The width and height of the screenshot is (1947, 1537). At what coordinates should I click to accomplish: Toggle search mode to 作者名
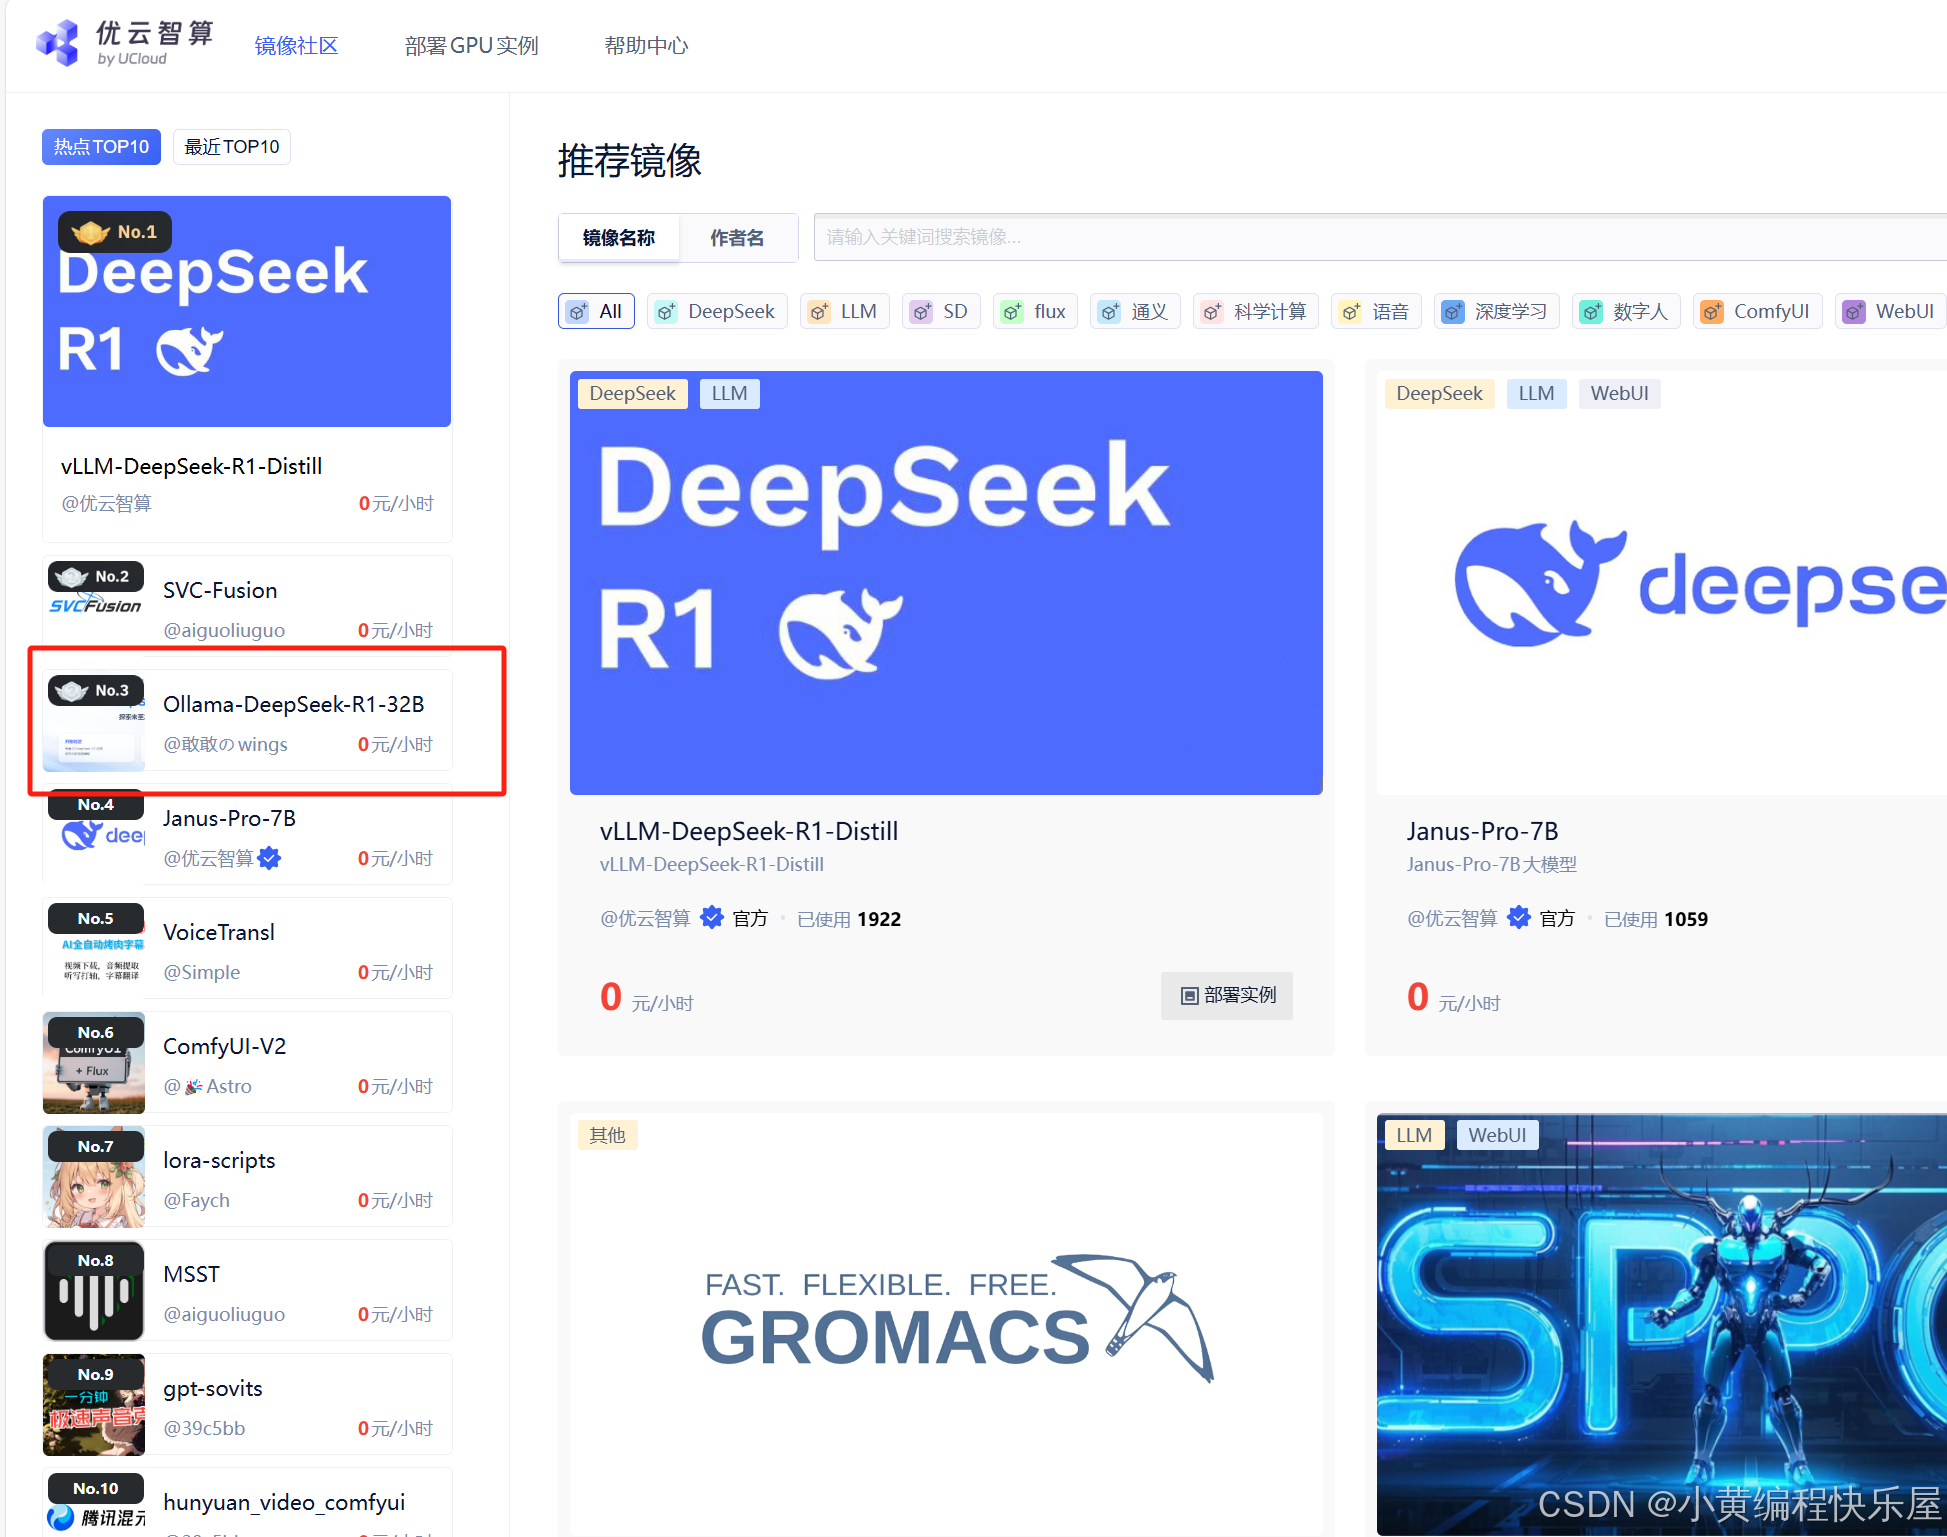tap(737, 238)
